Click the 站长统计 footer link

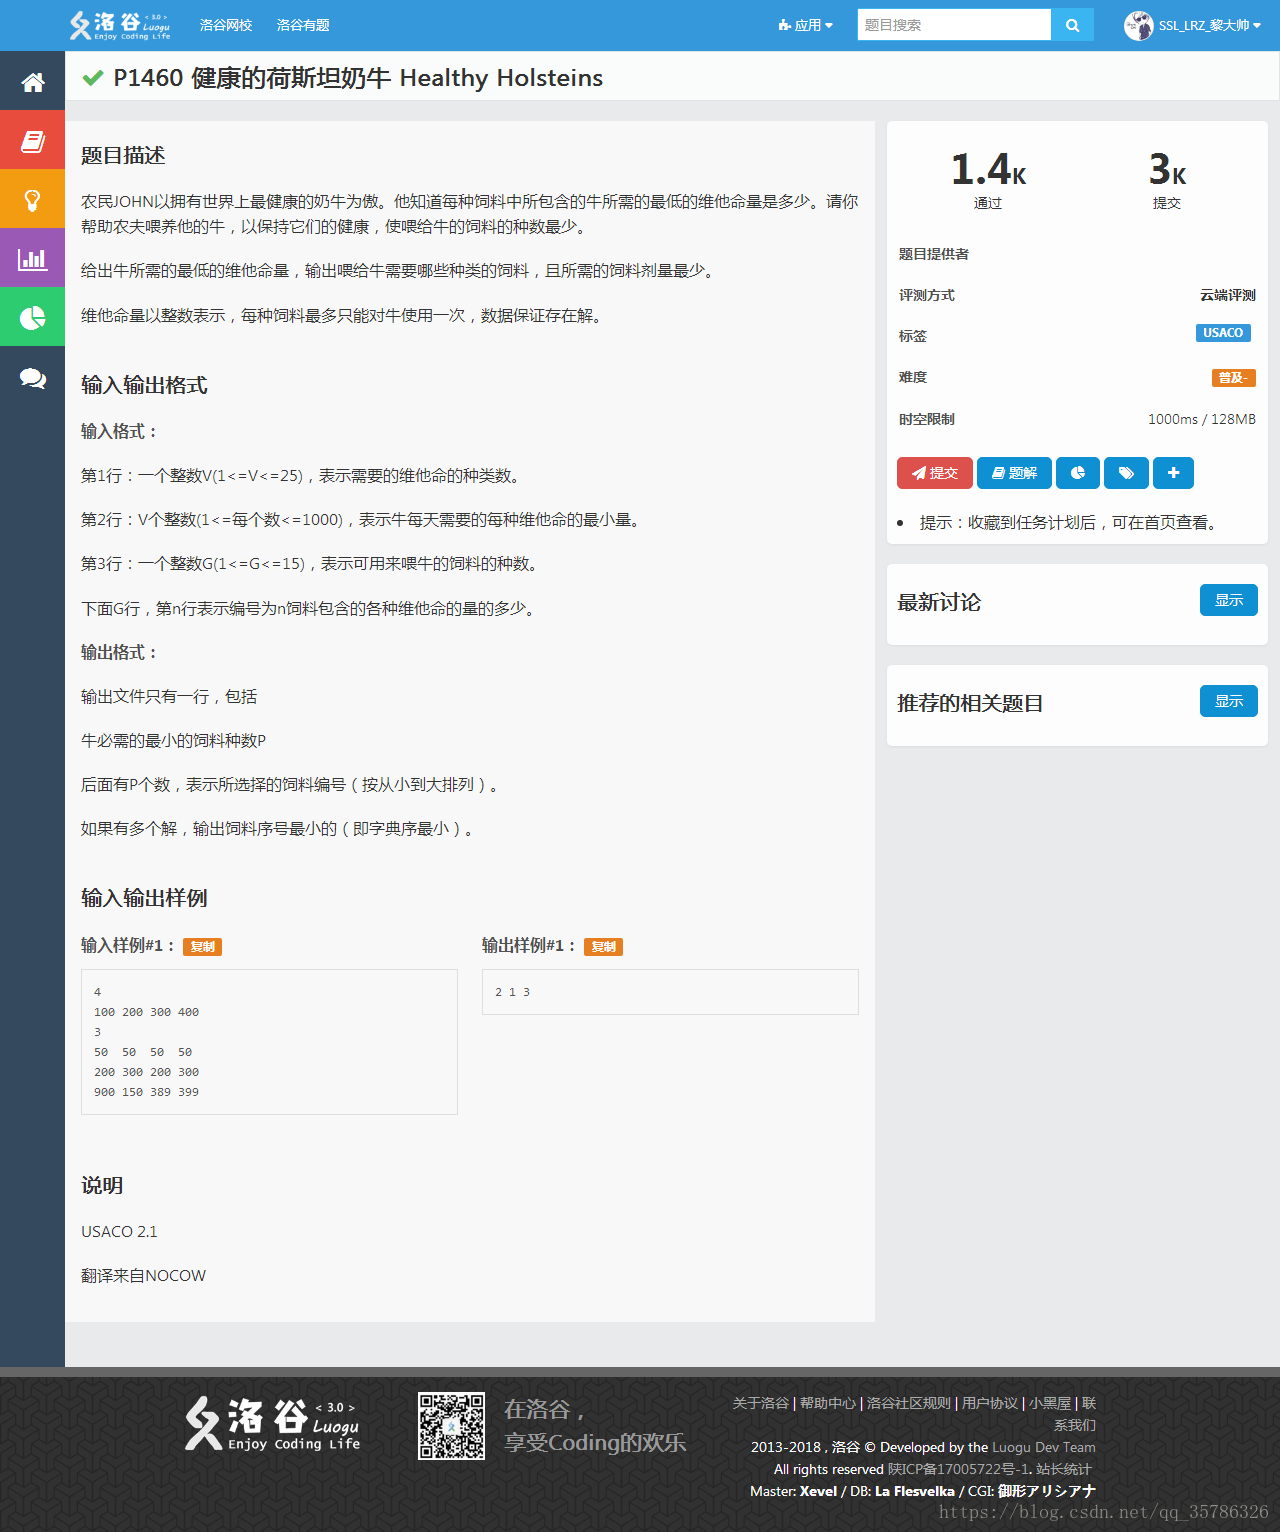coord(1064,1469)
